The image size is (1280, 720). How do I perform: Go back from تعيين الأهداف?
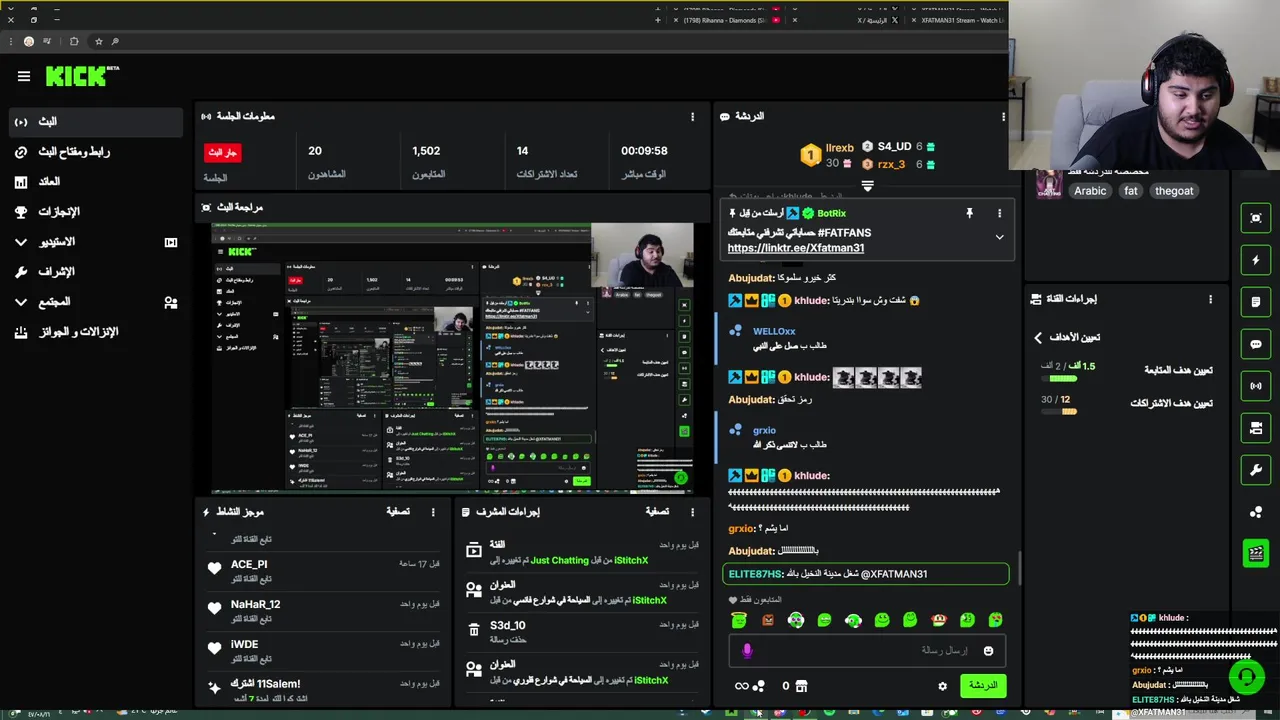1038,338
